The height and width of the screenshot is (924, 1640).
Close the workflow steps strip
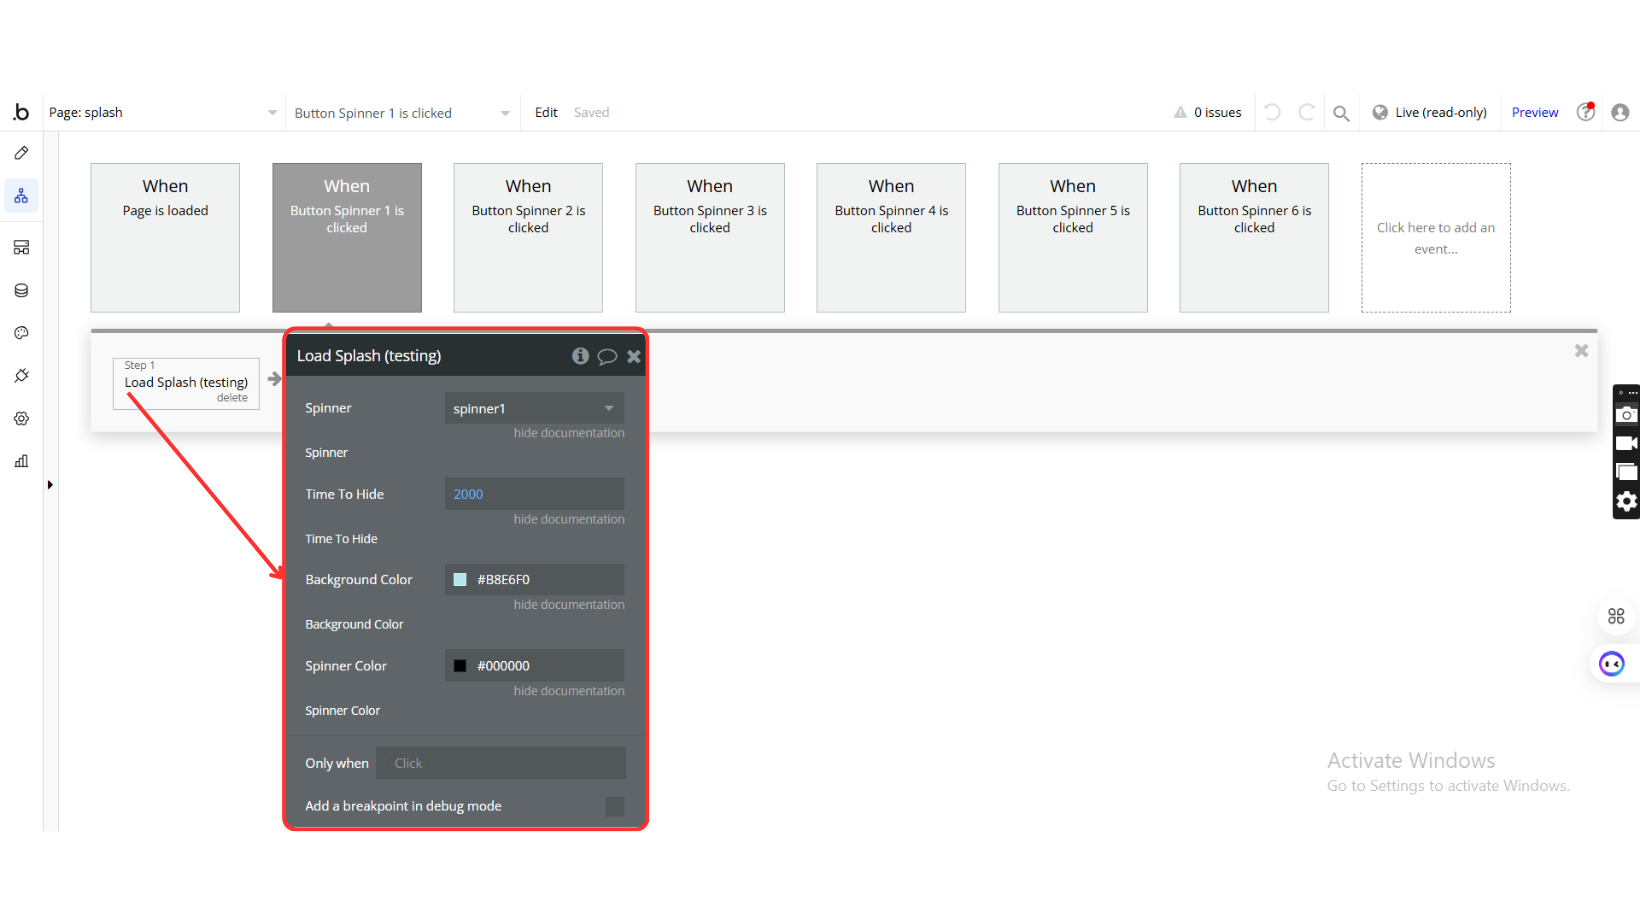(x=1581, y=350)
